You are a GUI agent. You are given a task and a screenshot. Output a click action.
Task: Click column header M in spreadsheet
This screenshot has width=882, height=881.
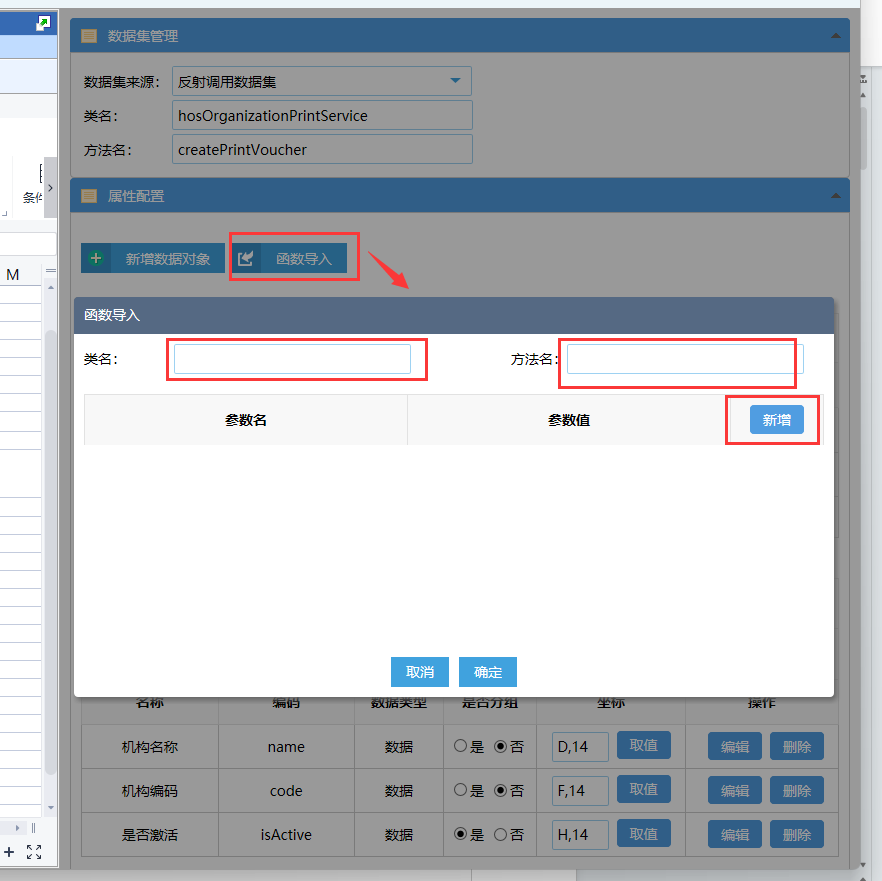[x=13, y=274]
